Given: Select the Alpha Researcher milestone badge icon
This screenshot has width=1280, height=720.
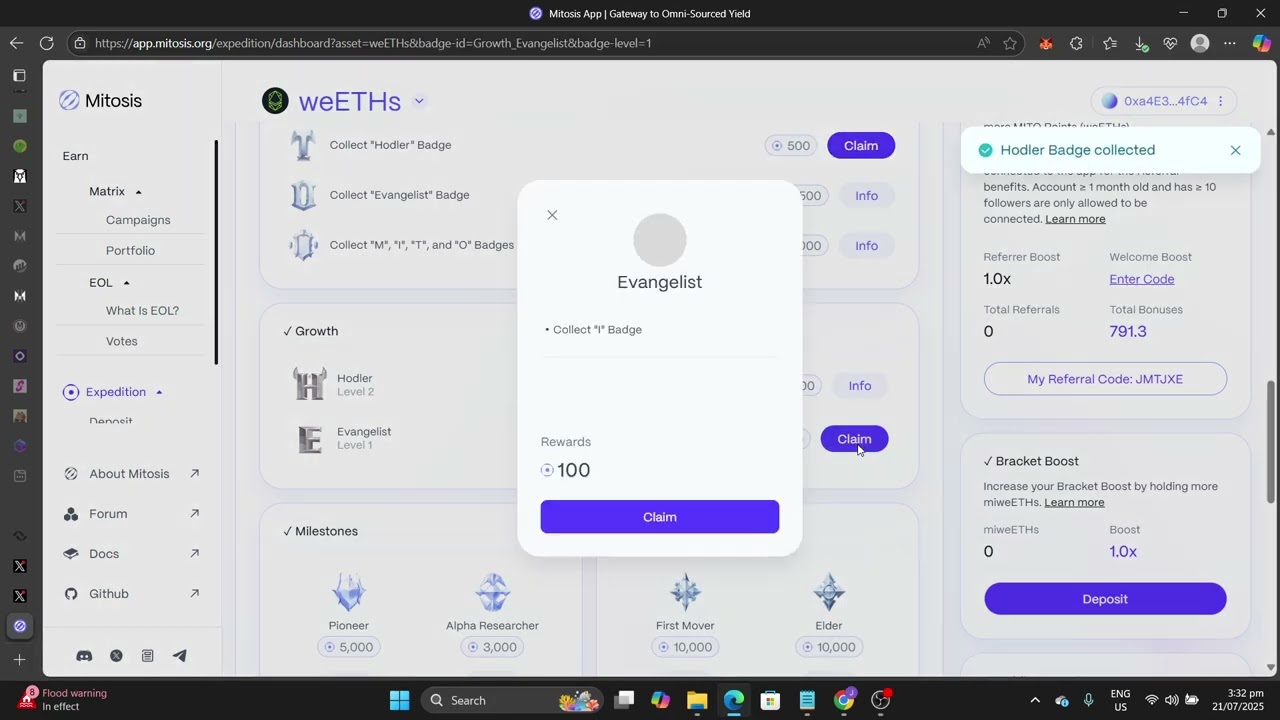Looking at the screenshot, I should coord(492,592).
